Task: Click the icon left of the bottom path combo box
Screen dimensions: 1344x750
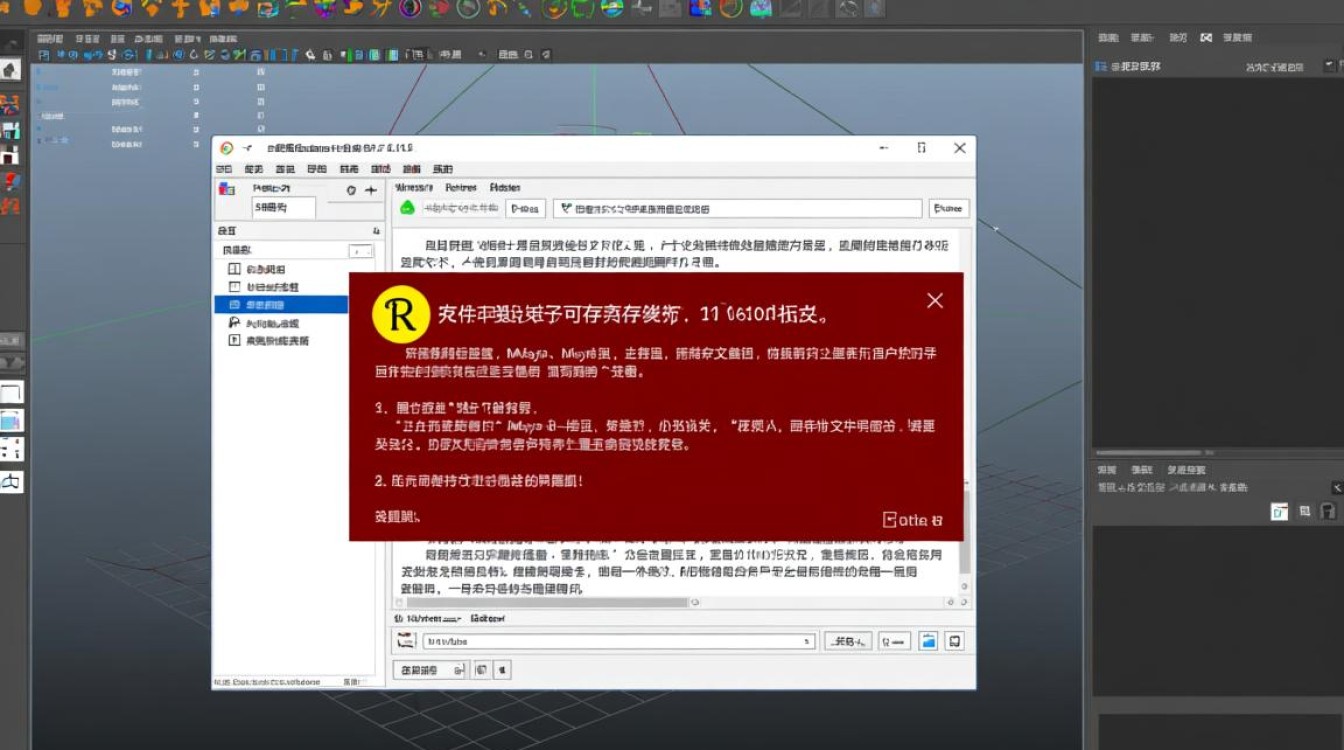Action: tap(406, 641)
